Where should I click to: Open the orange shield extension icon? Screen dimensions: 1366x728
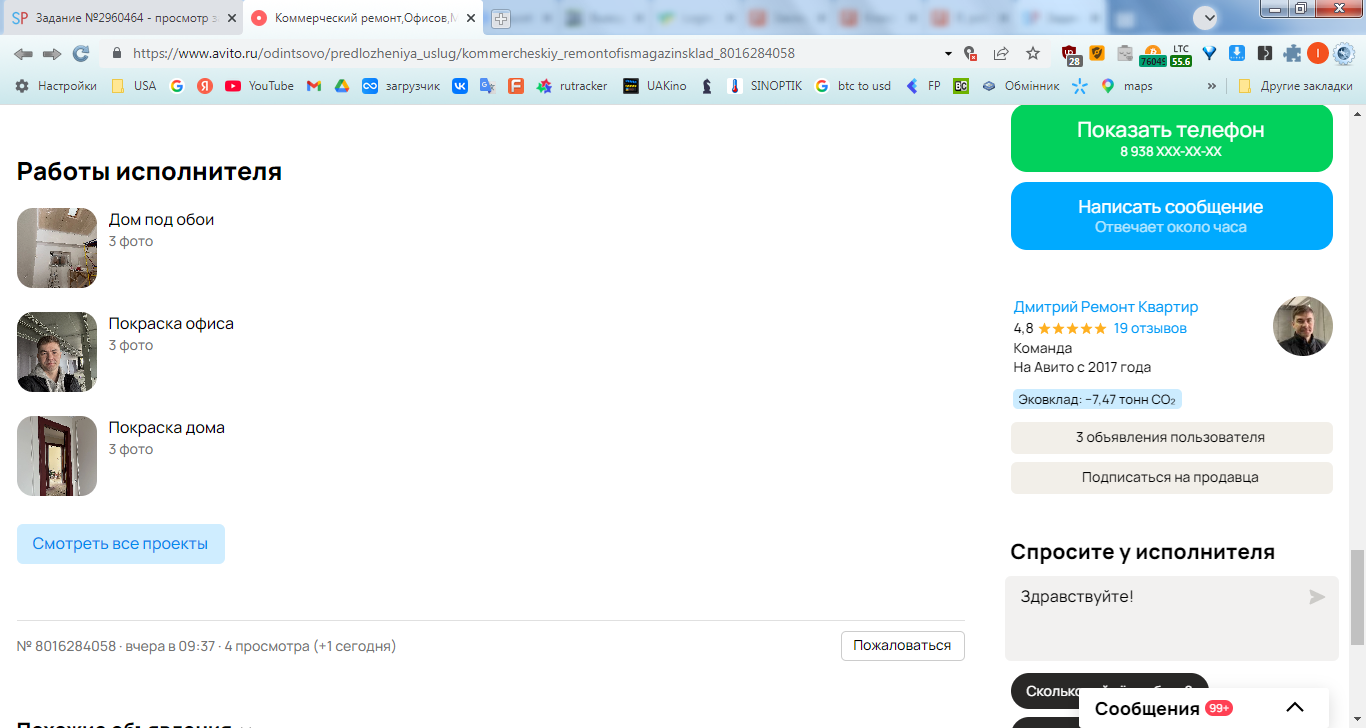tap(1097, 53)
